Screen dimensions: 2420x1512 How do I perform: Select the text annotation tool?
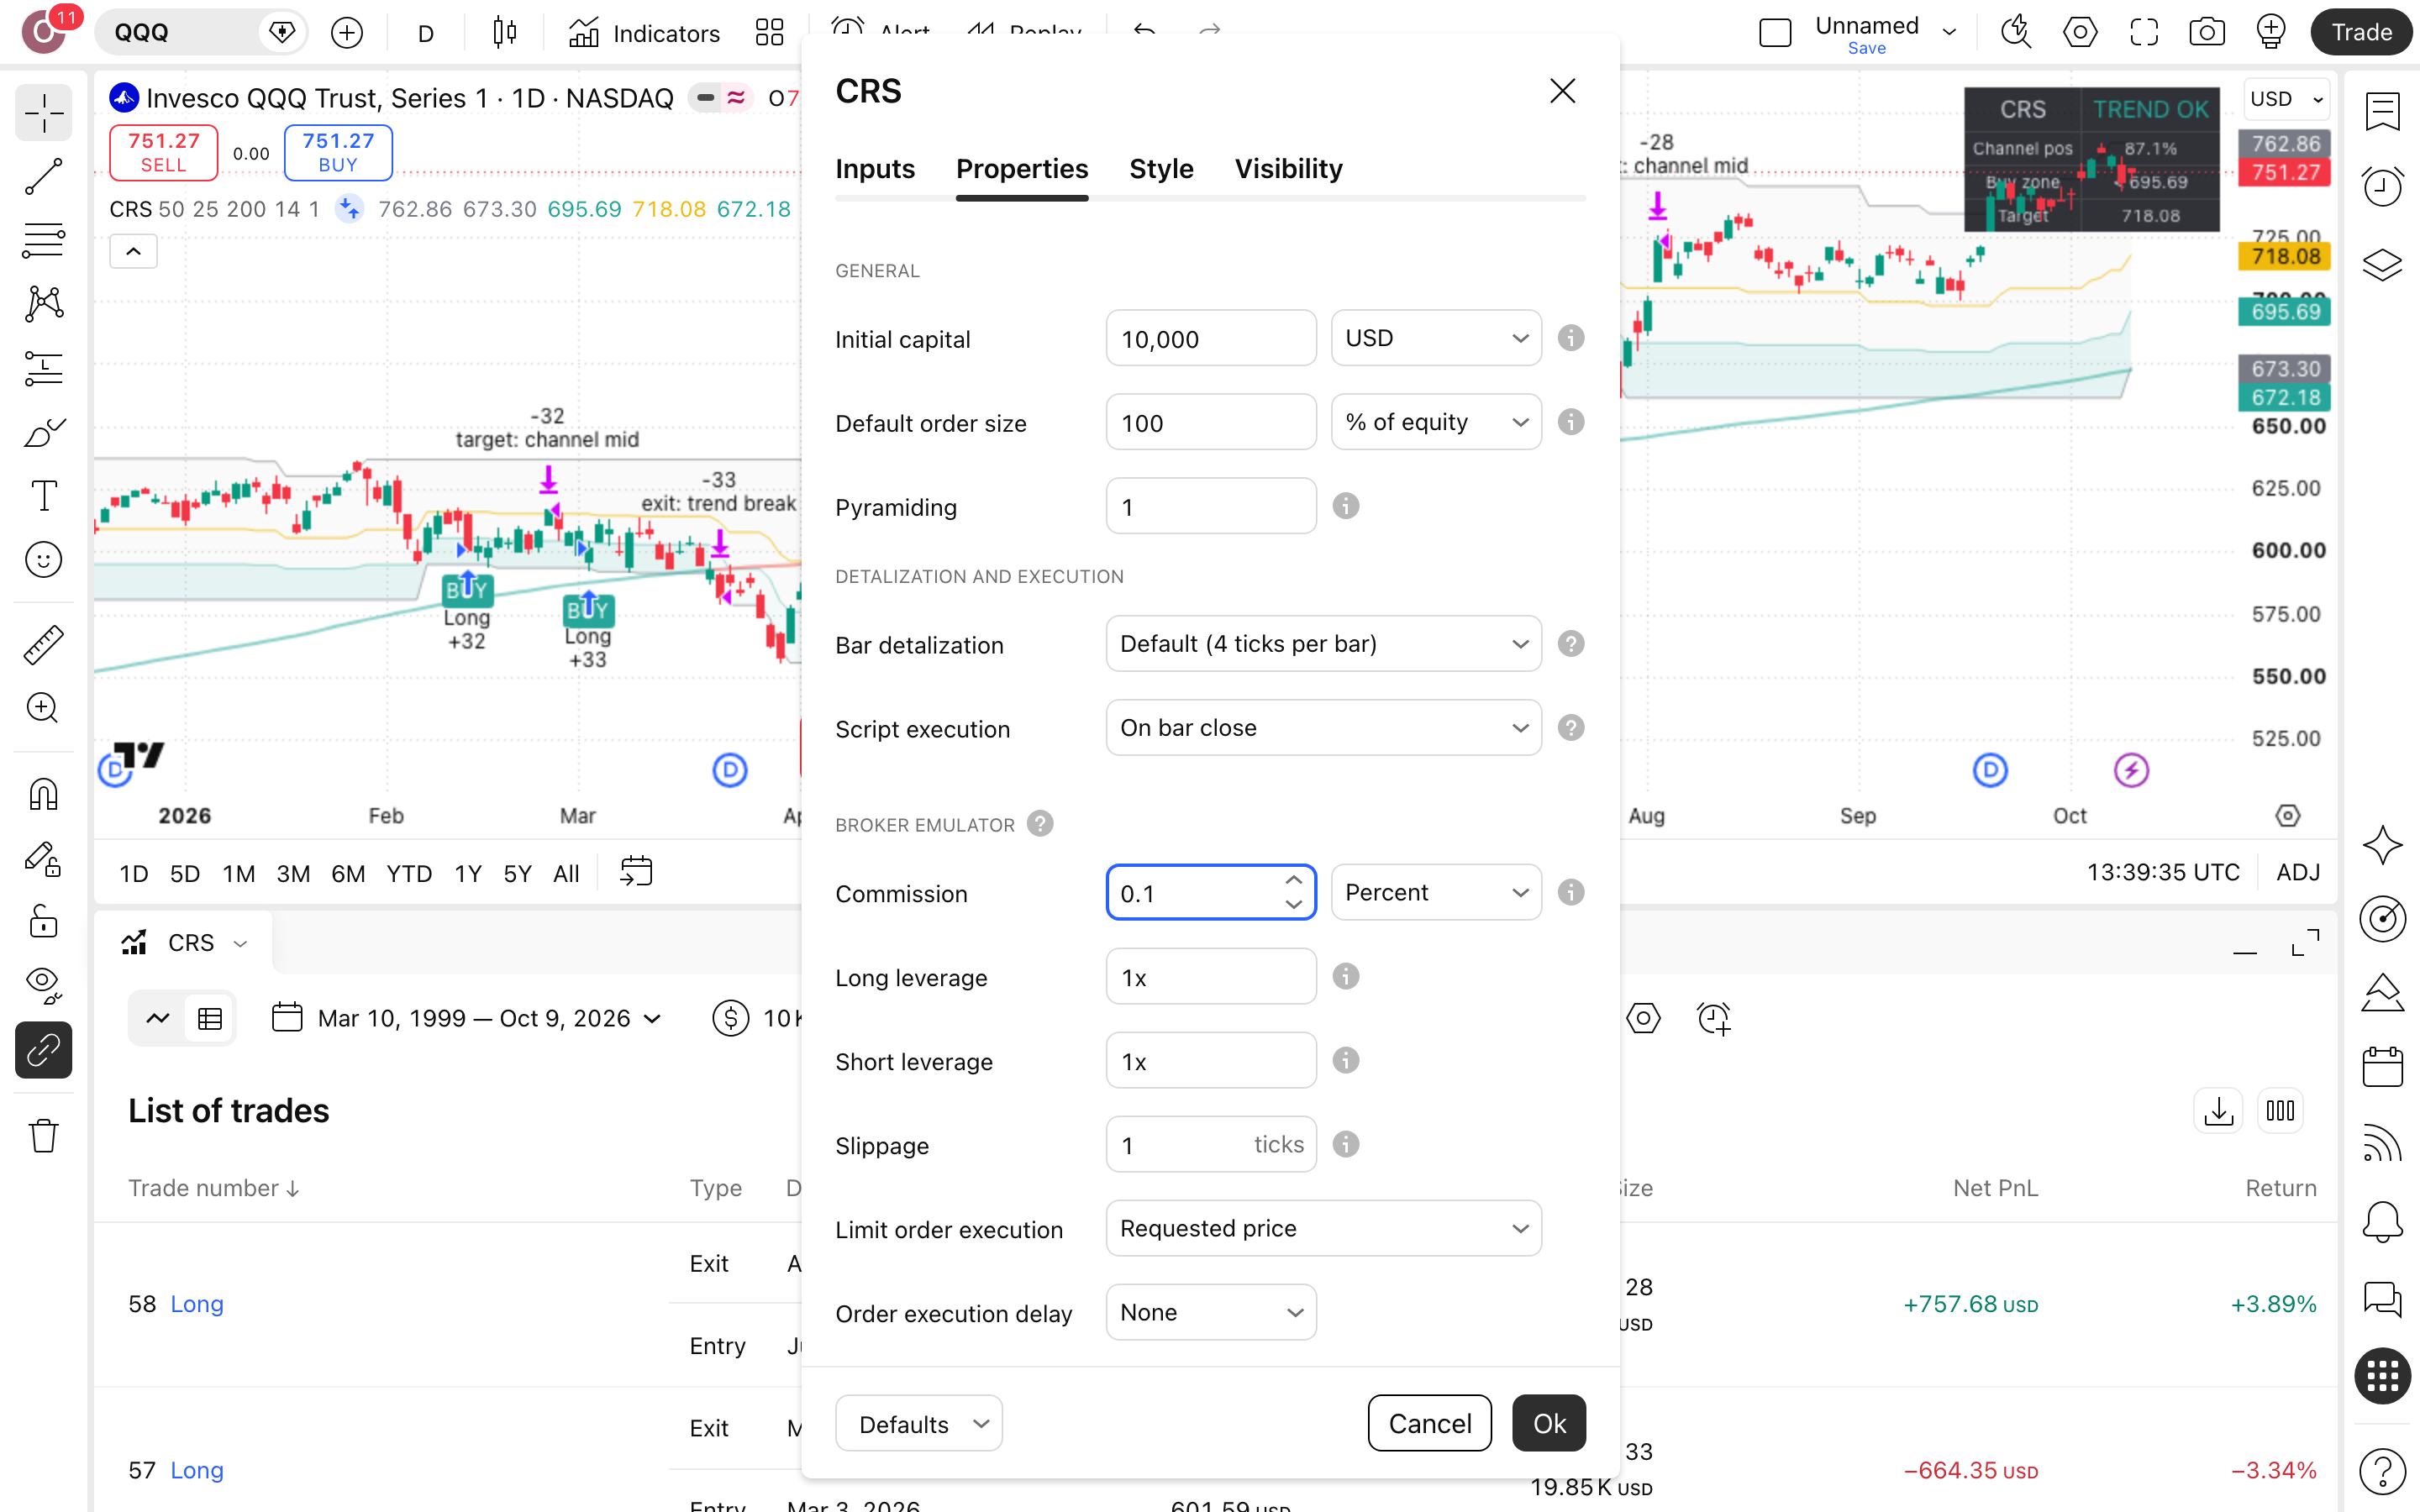tap(43, 495)
